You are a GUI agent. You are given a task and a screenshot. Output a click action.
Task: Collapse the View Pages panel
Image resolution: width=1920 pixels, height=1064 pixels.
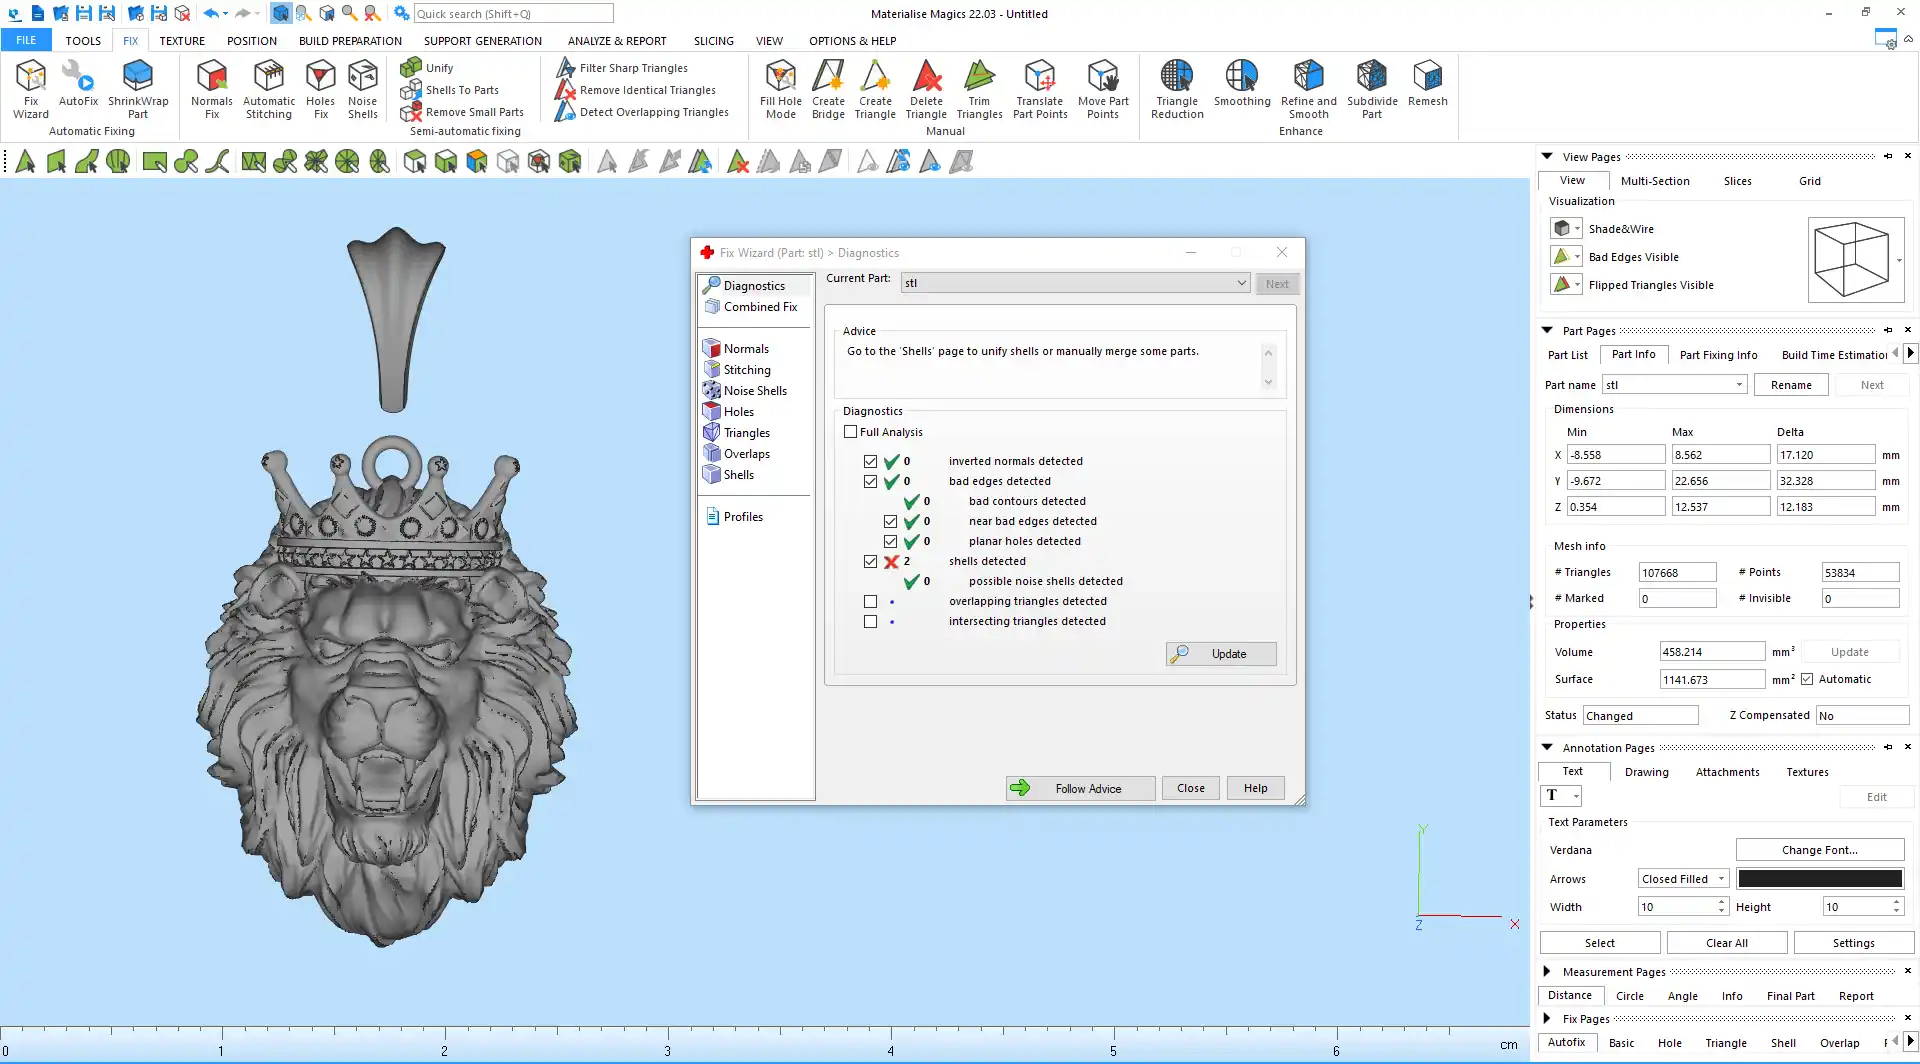[x=1547, y=157]
